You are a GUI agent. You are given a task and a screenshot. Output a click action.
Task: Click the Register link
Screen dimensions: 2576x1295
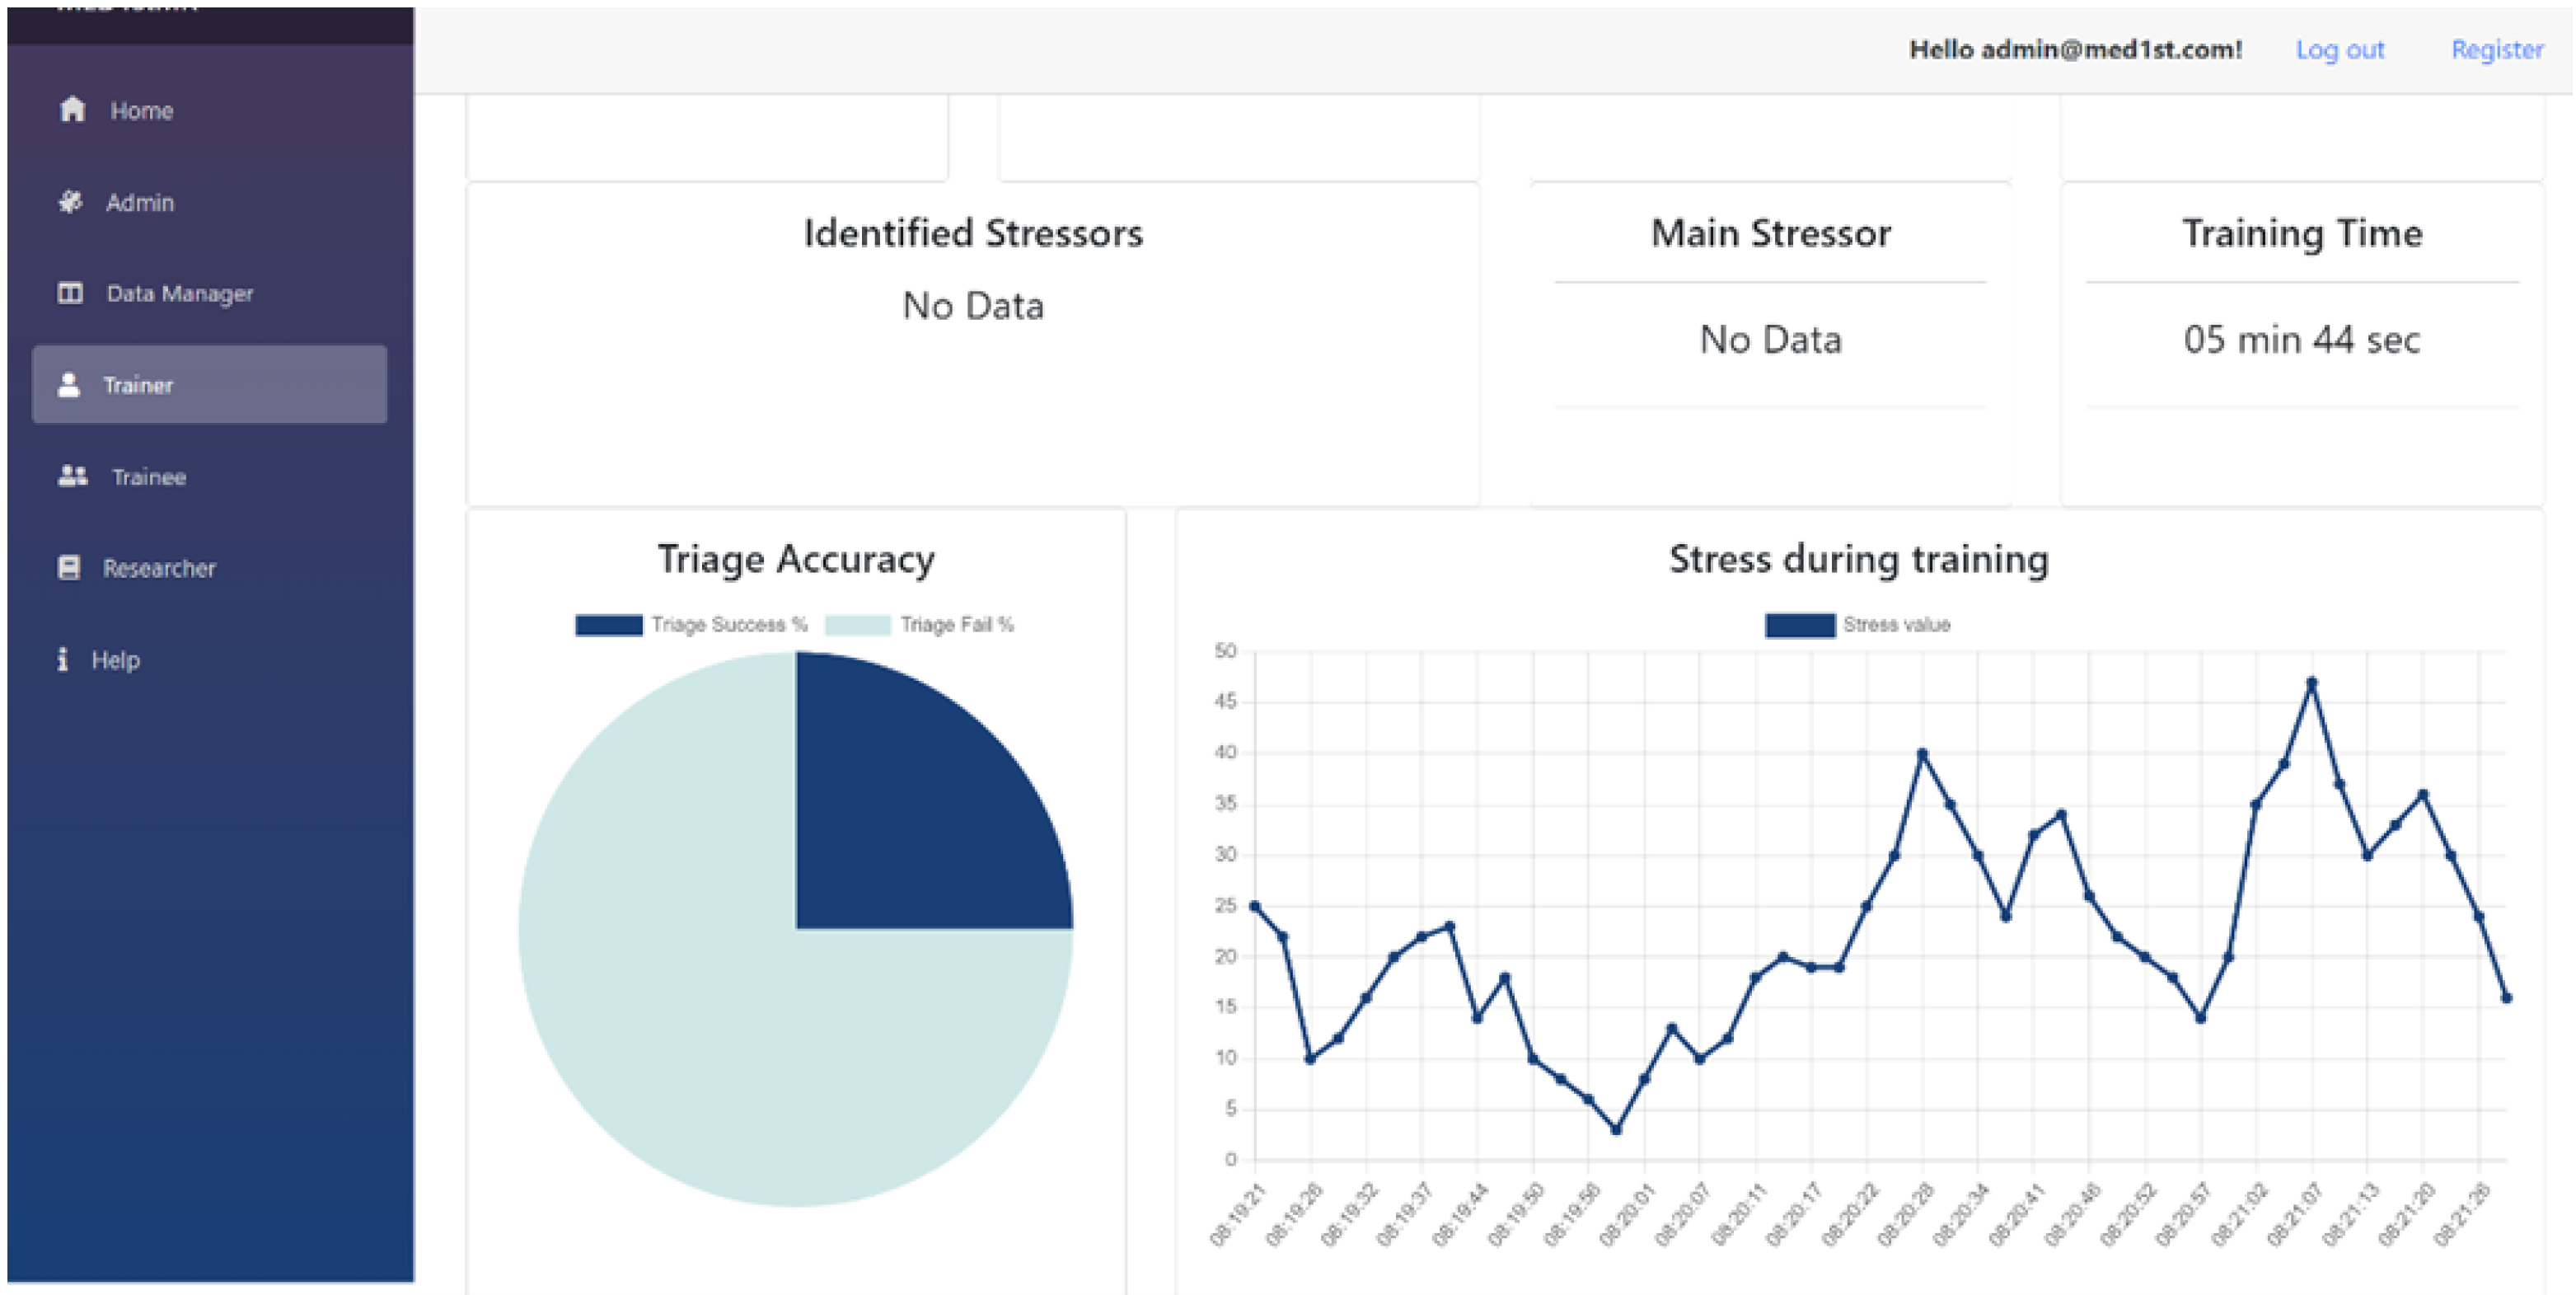pyautogui.click(x=2496, y=49)
